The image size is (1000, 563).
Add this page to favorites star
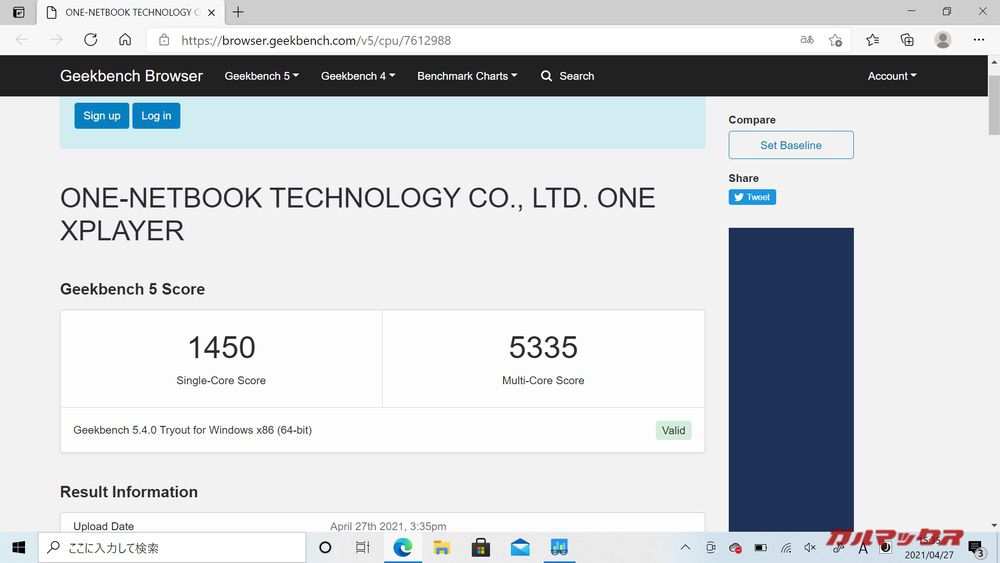pos(836,40)
